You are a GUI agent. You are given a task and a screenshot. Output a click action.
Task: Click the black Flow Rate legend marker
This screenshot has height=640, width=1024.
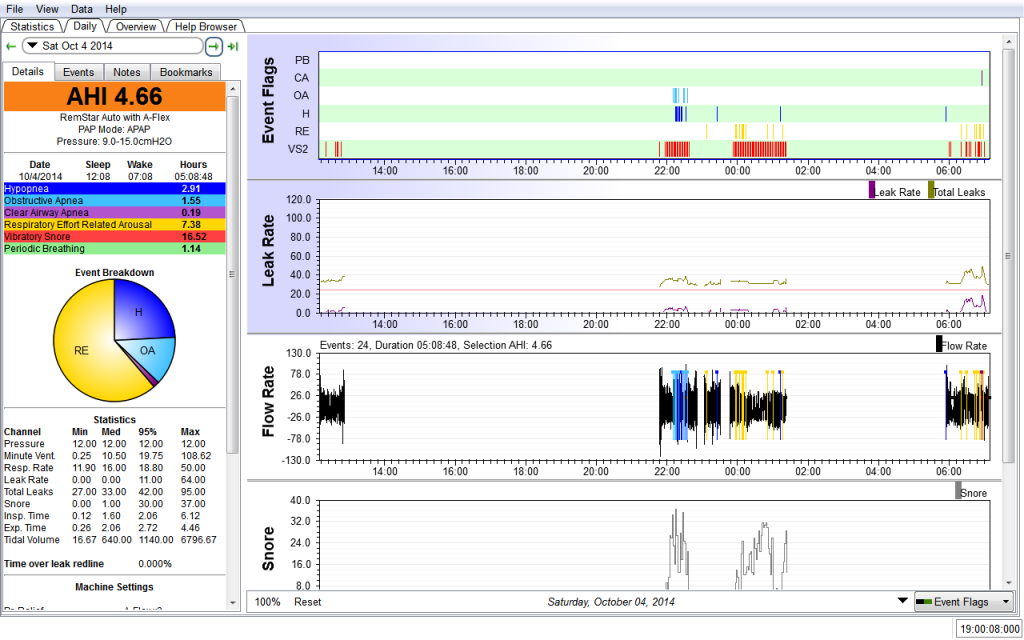click(x=939, y=344)
